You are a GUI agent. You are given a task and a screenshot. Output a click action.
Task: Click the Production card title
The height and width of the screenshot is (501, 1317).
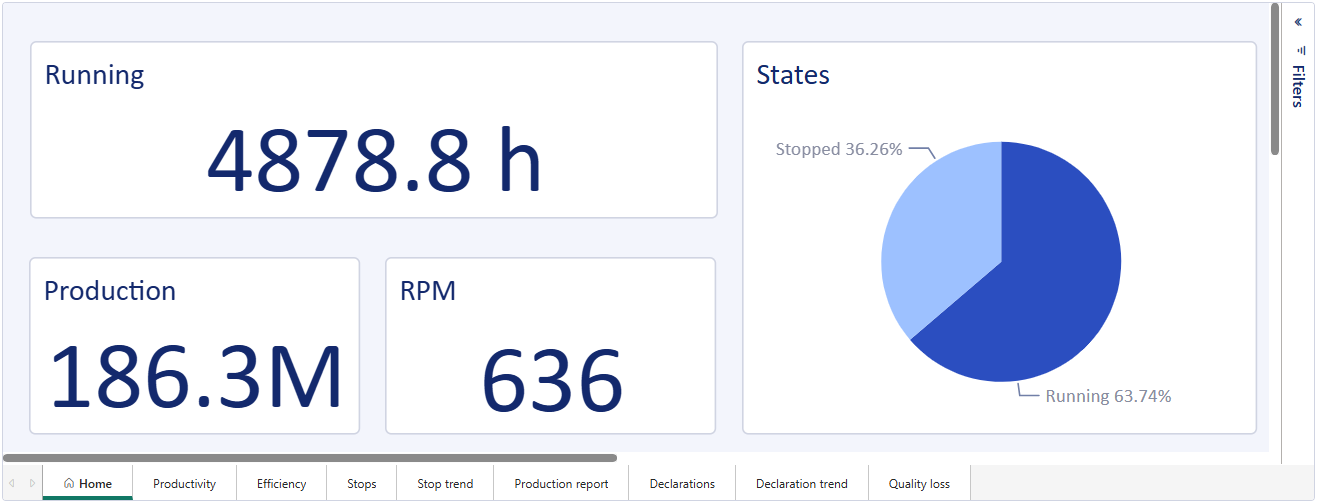pyautogui.click(x=110, y=291)
